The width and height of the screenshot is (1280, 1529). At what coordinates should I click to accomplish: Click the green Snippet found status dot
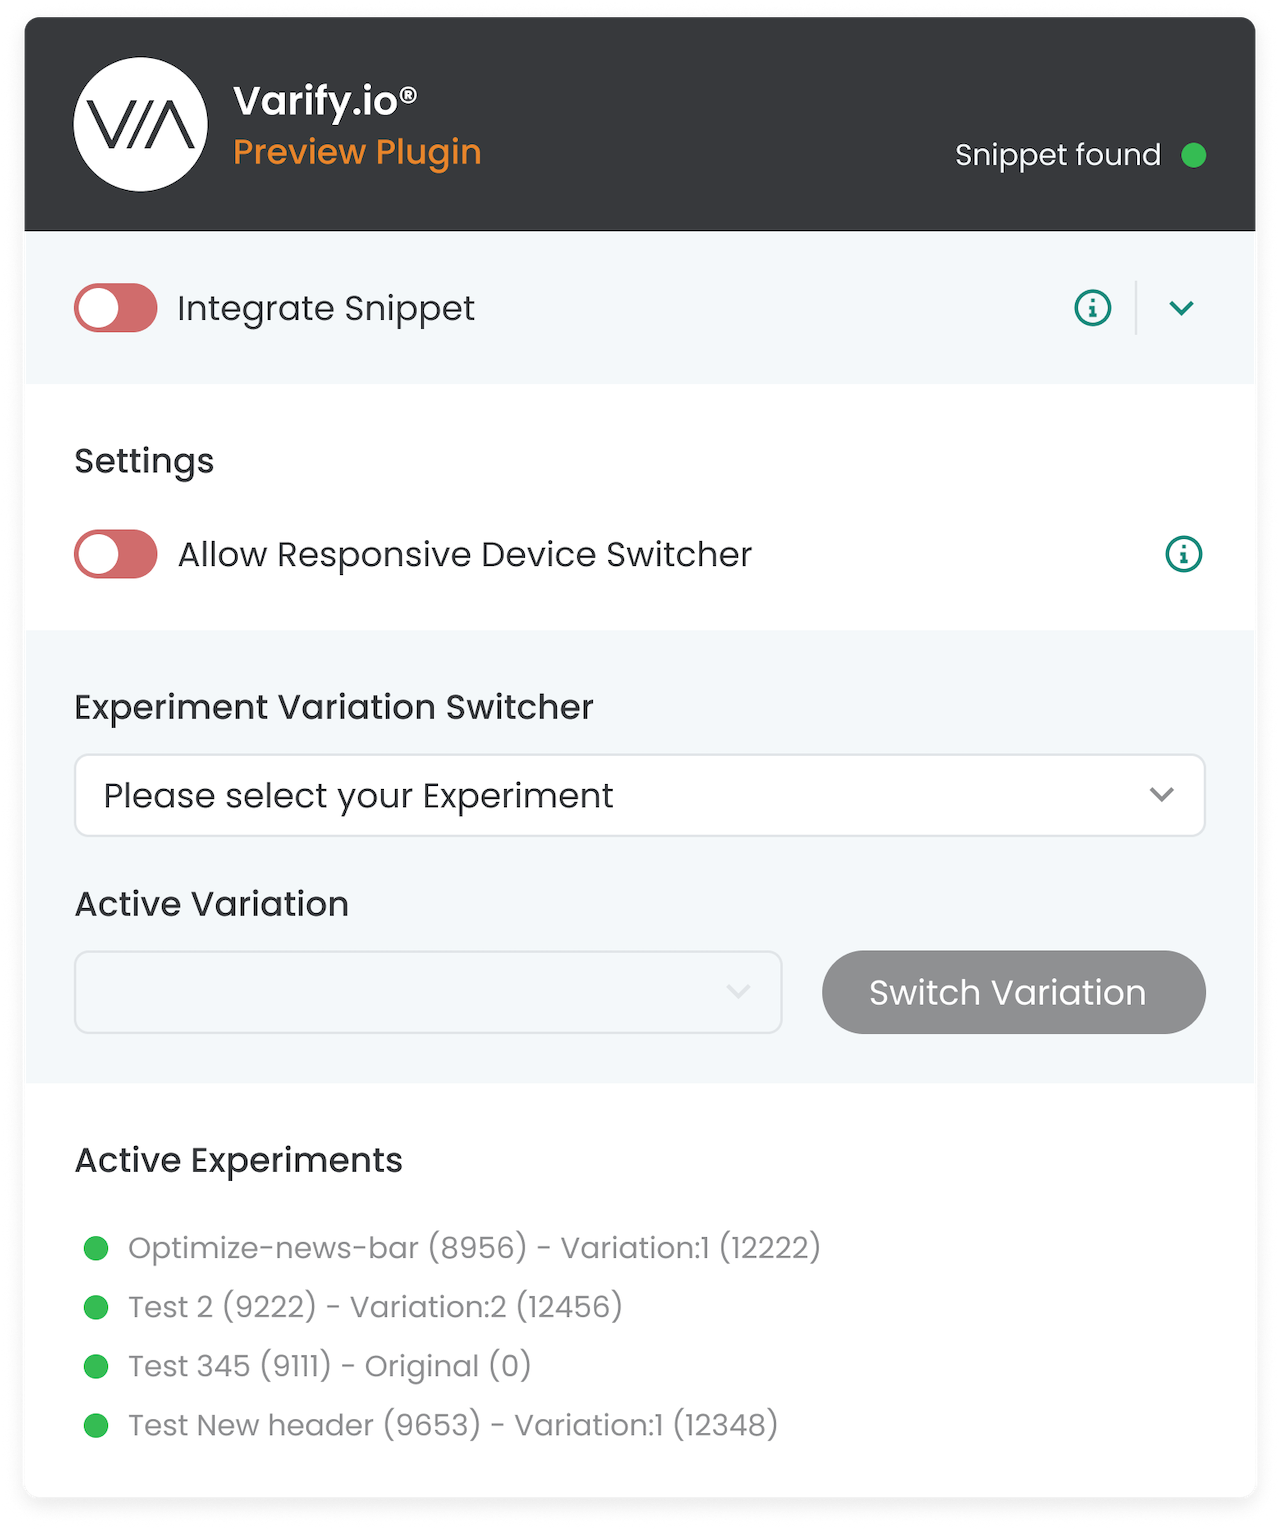[x=1193, y=155]
